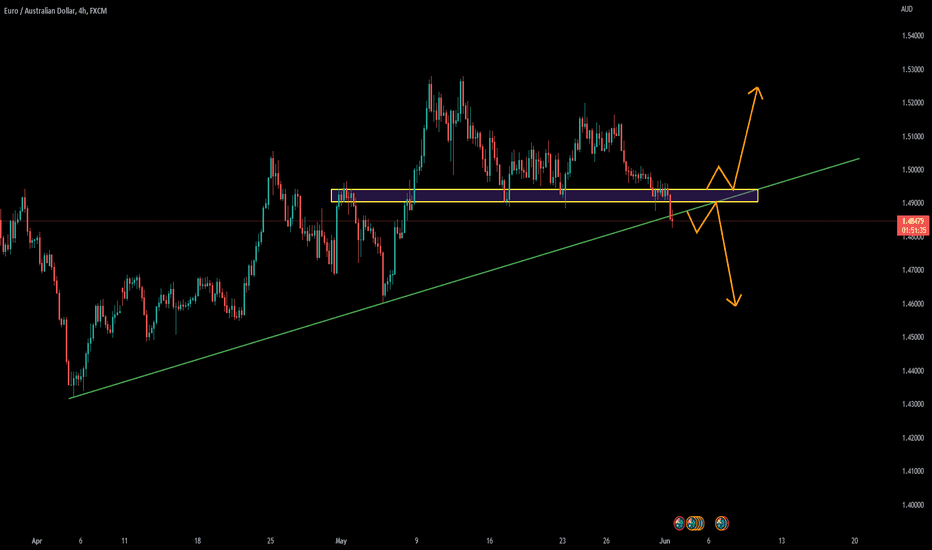Click the 13 date label on time axis
932x550 pixels.
[782, 541]
